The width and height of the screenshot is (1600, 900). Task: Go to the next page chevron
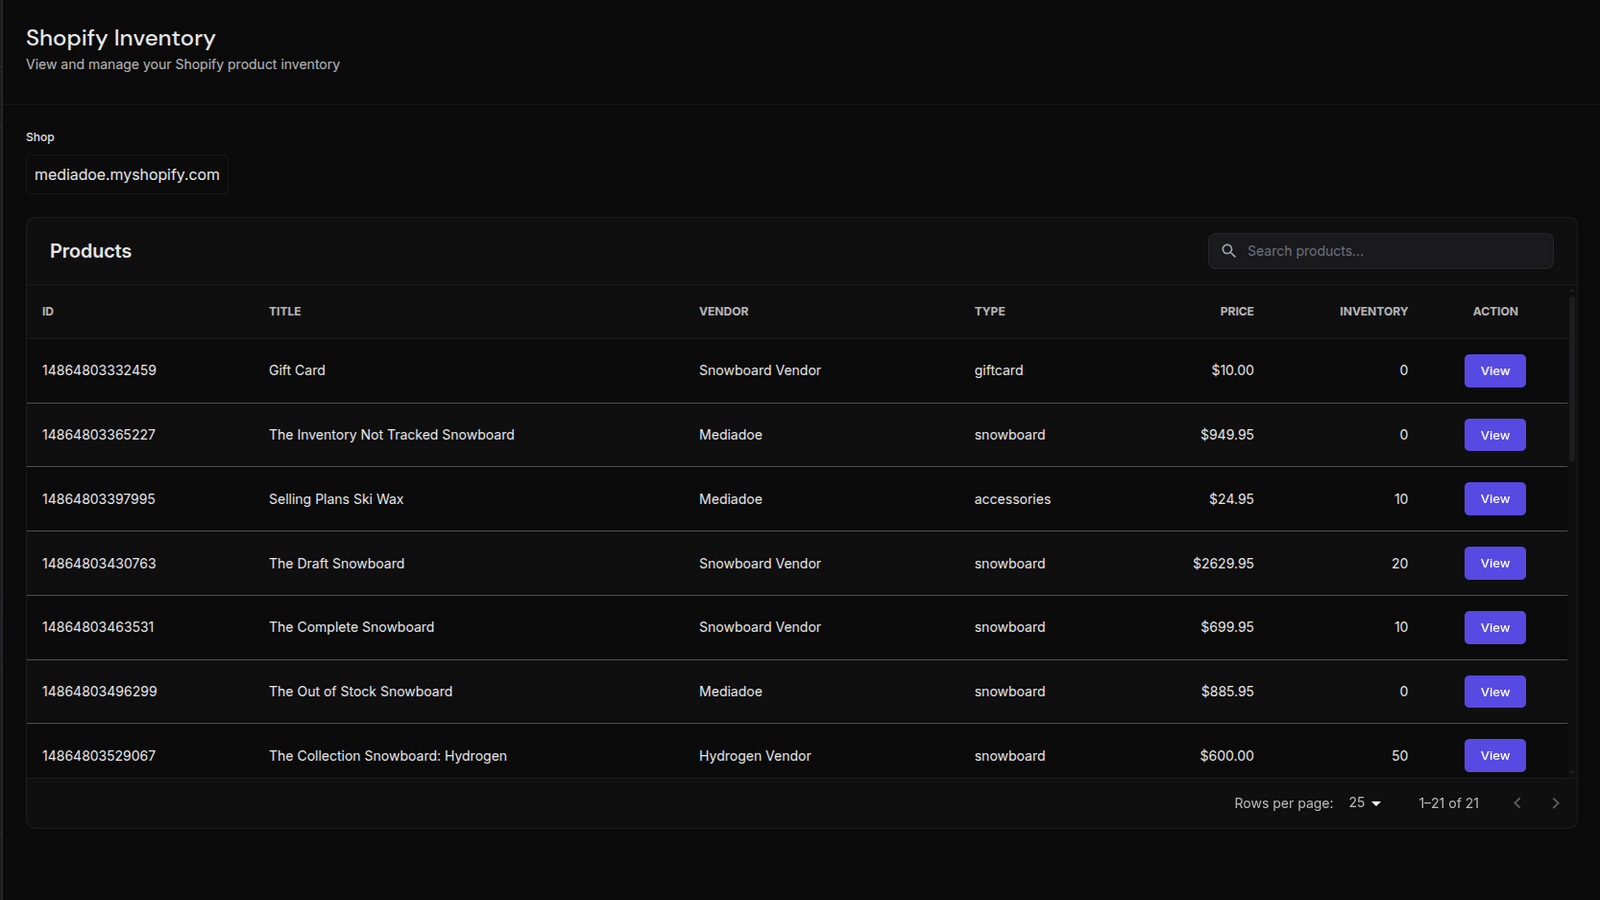[1555, 802]
